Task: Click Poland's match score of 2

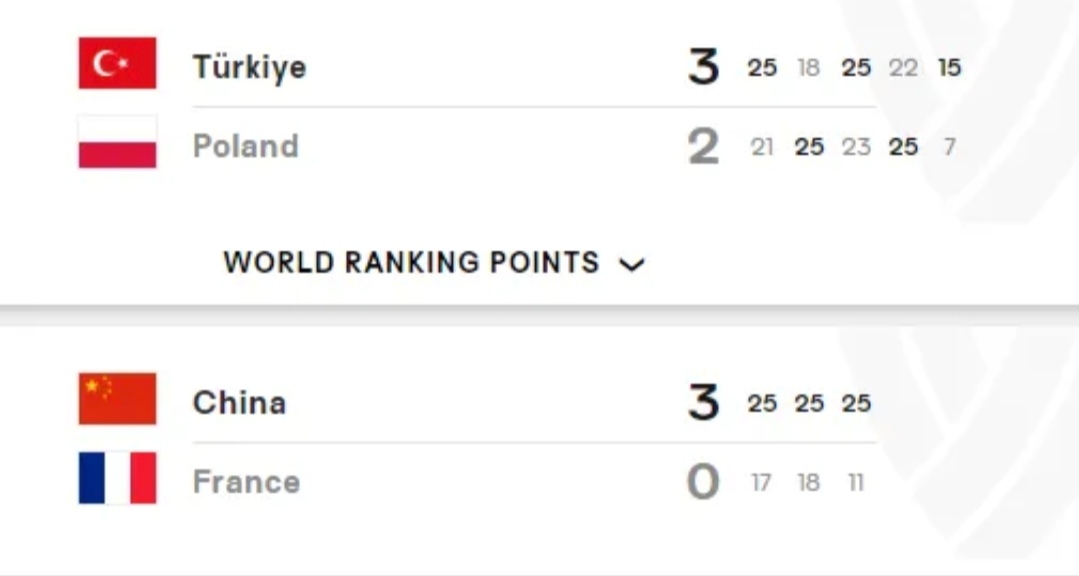Action: pyautogui.click(x=703, y=146)
